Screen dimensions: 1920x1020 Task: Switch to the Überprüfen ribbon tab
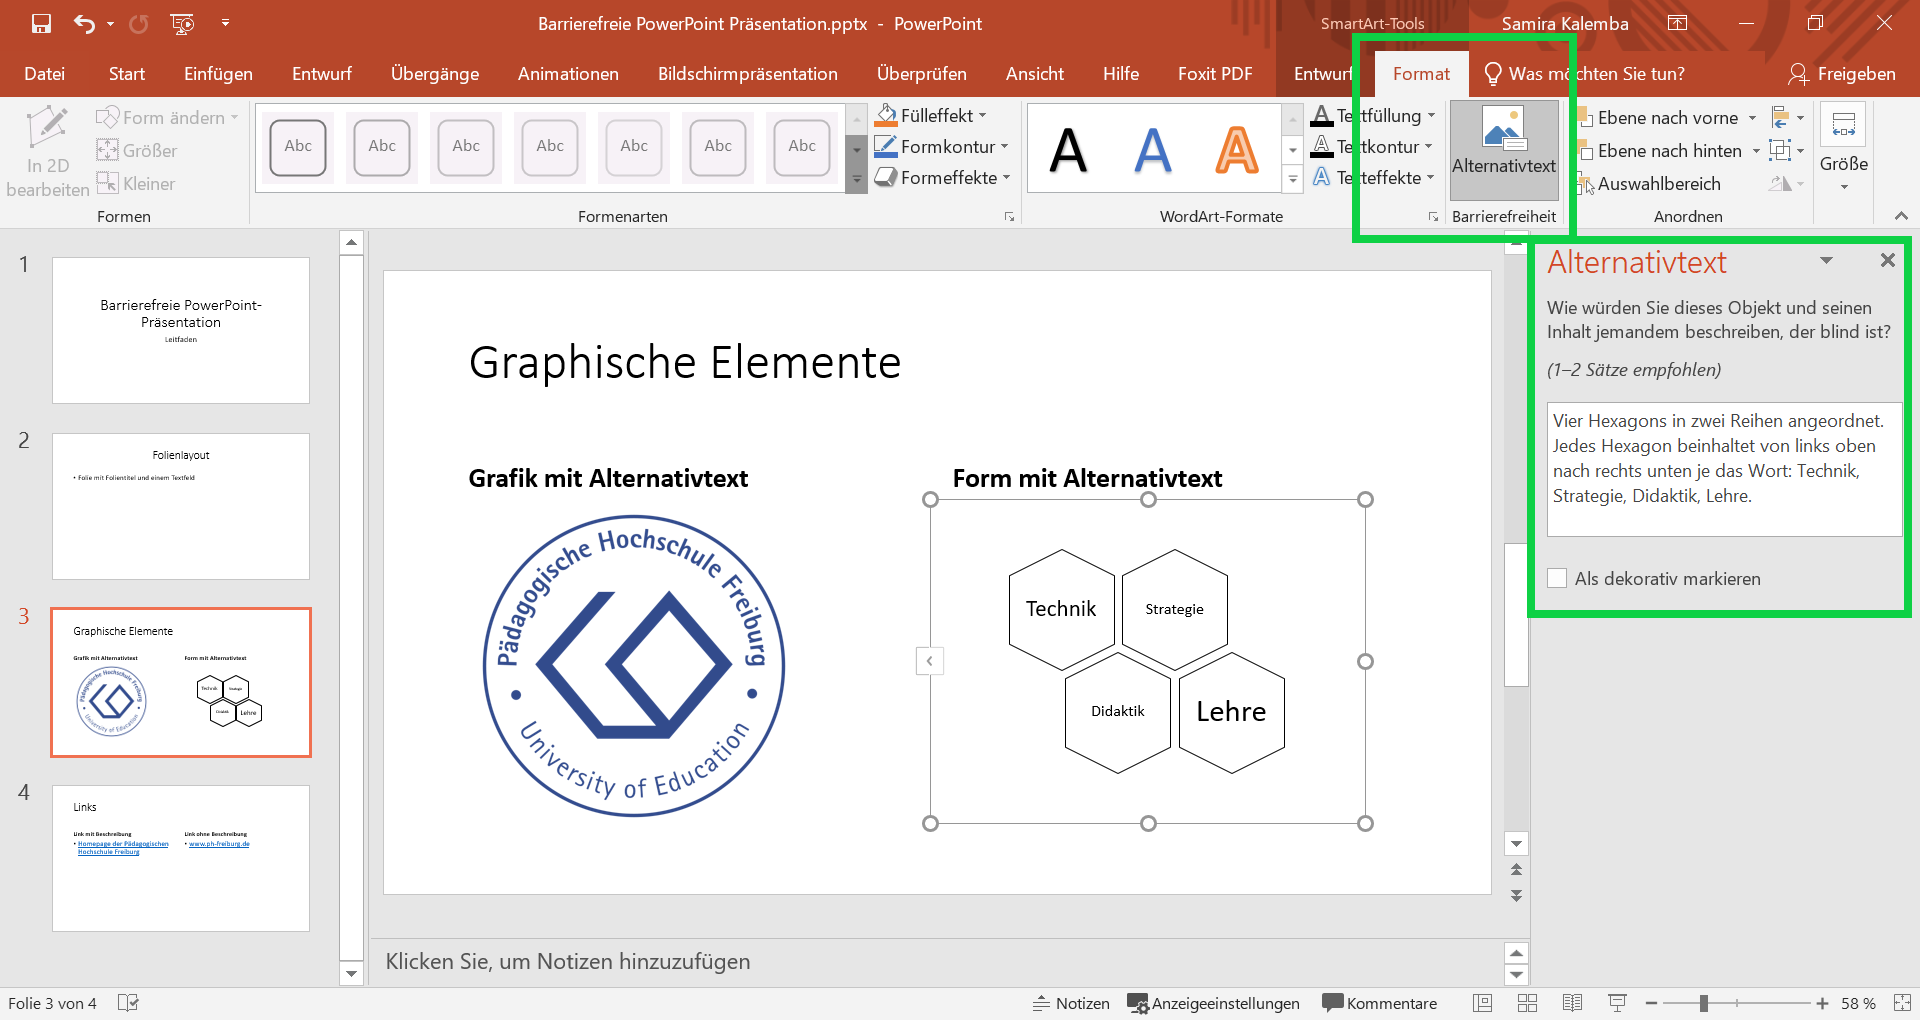point(922,73)
